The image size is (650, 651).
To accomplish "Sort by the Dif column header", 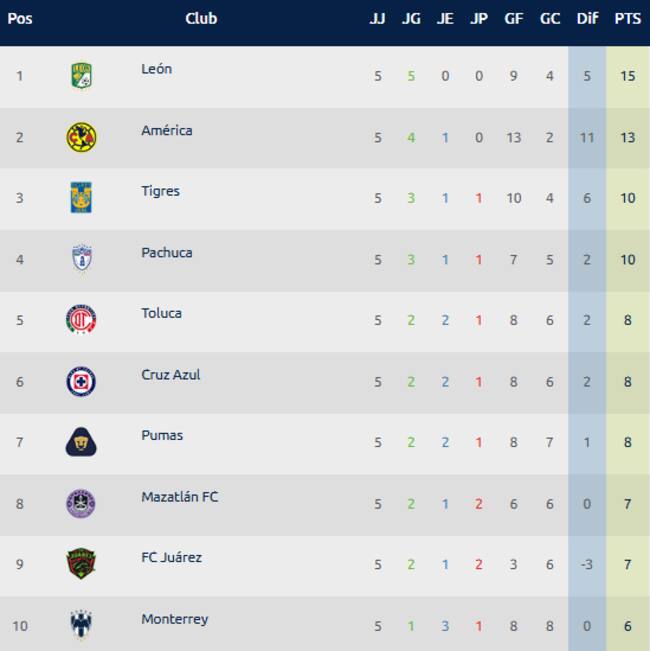I will (587, 19).
